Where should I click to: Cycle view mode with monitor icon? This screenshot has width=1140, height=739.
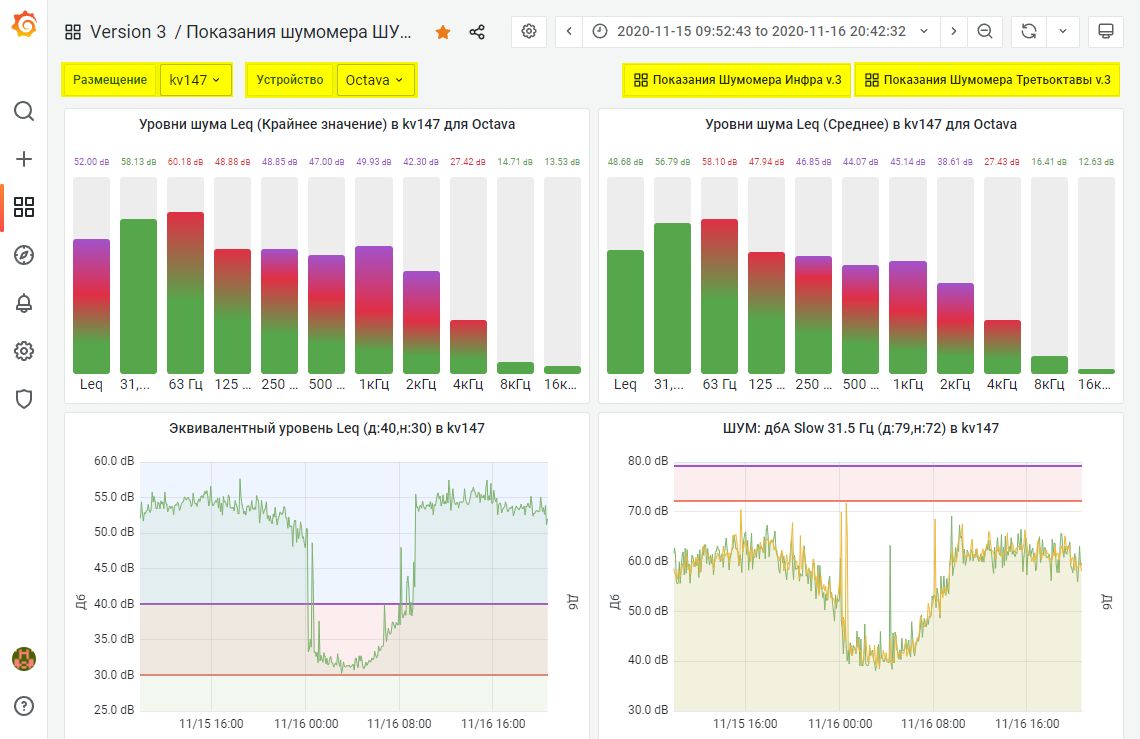1106,31
